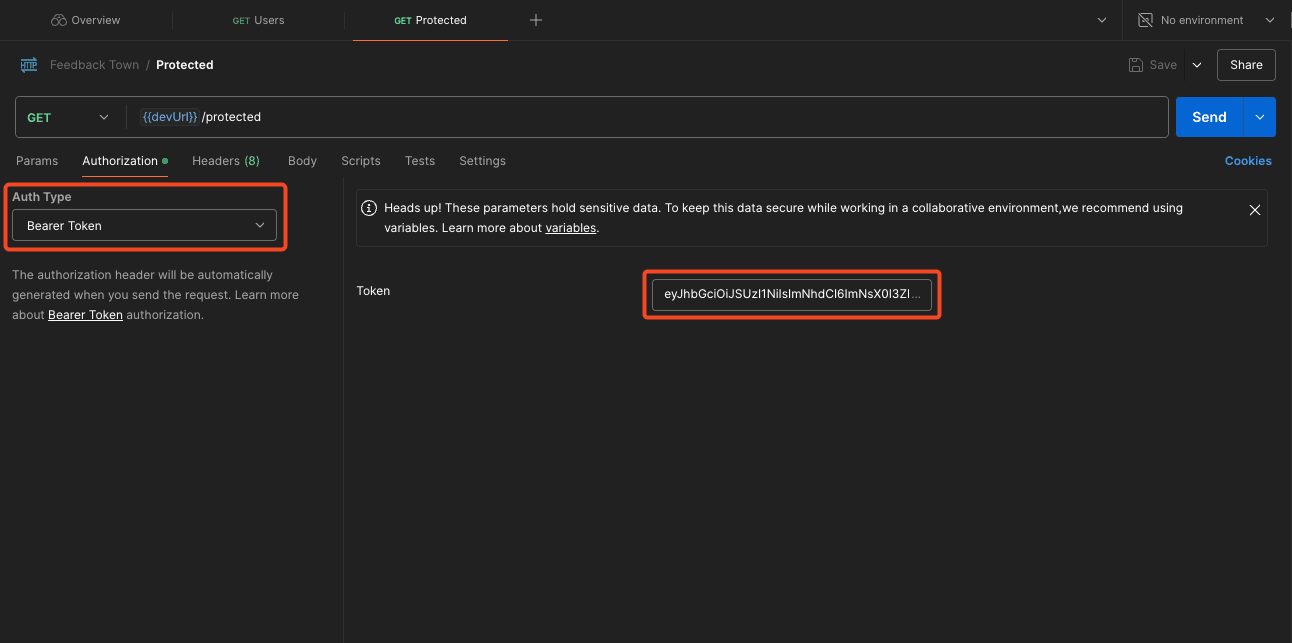
Task: Open the Scripts tab
Action: (x=361, y=161)
